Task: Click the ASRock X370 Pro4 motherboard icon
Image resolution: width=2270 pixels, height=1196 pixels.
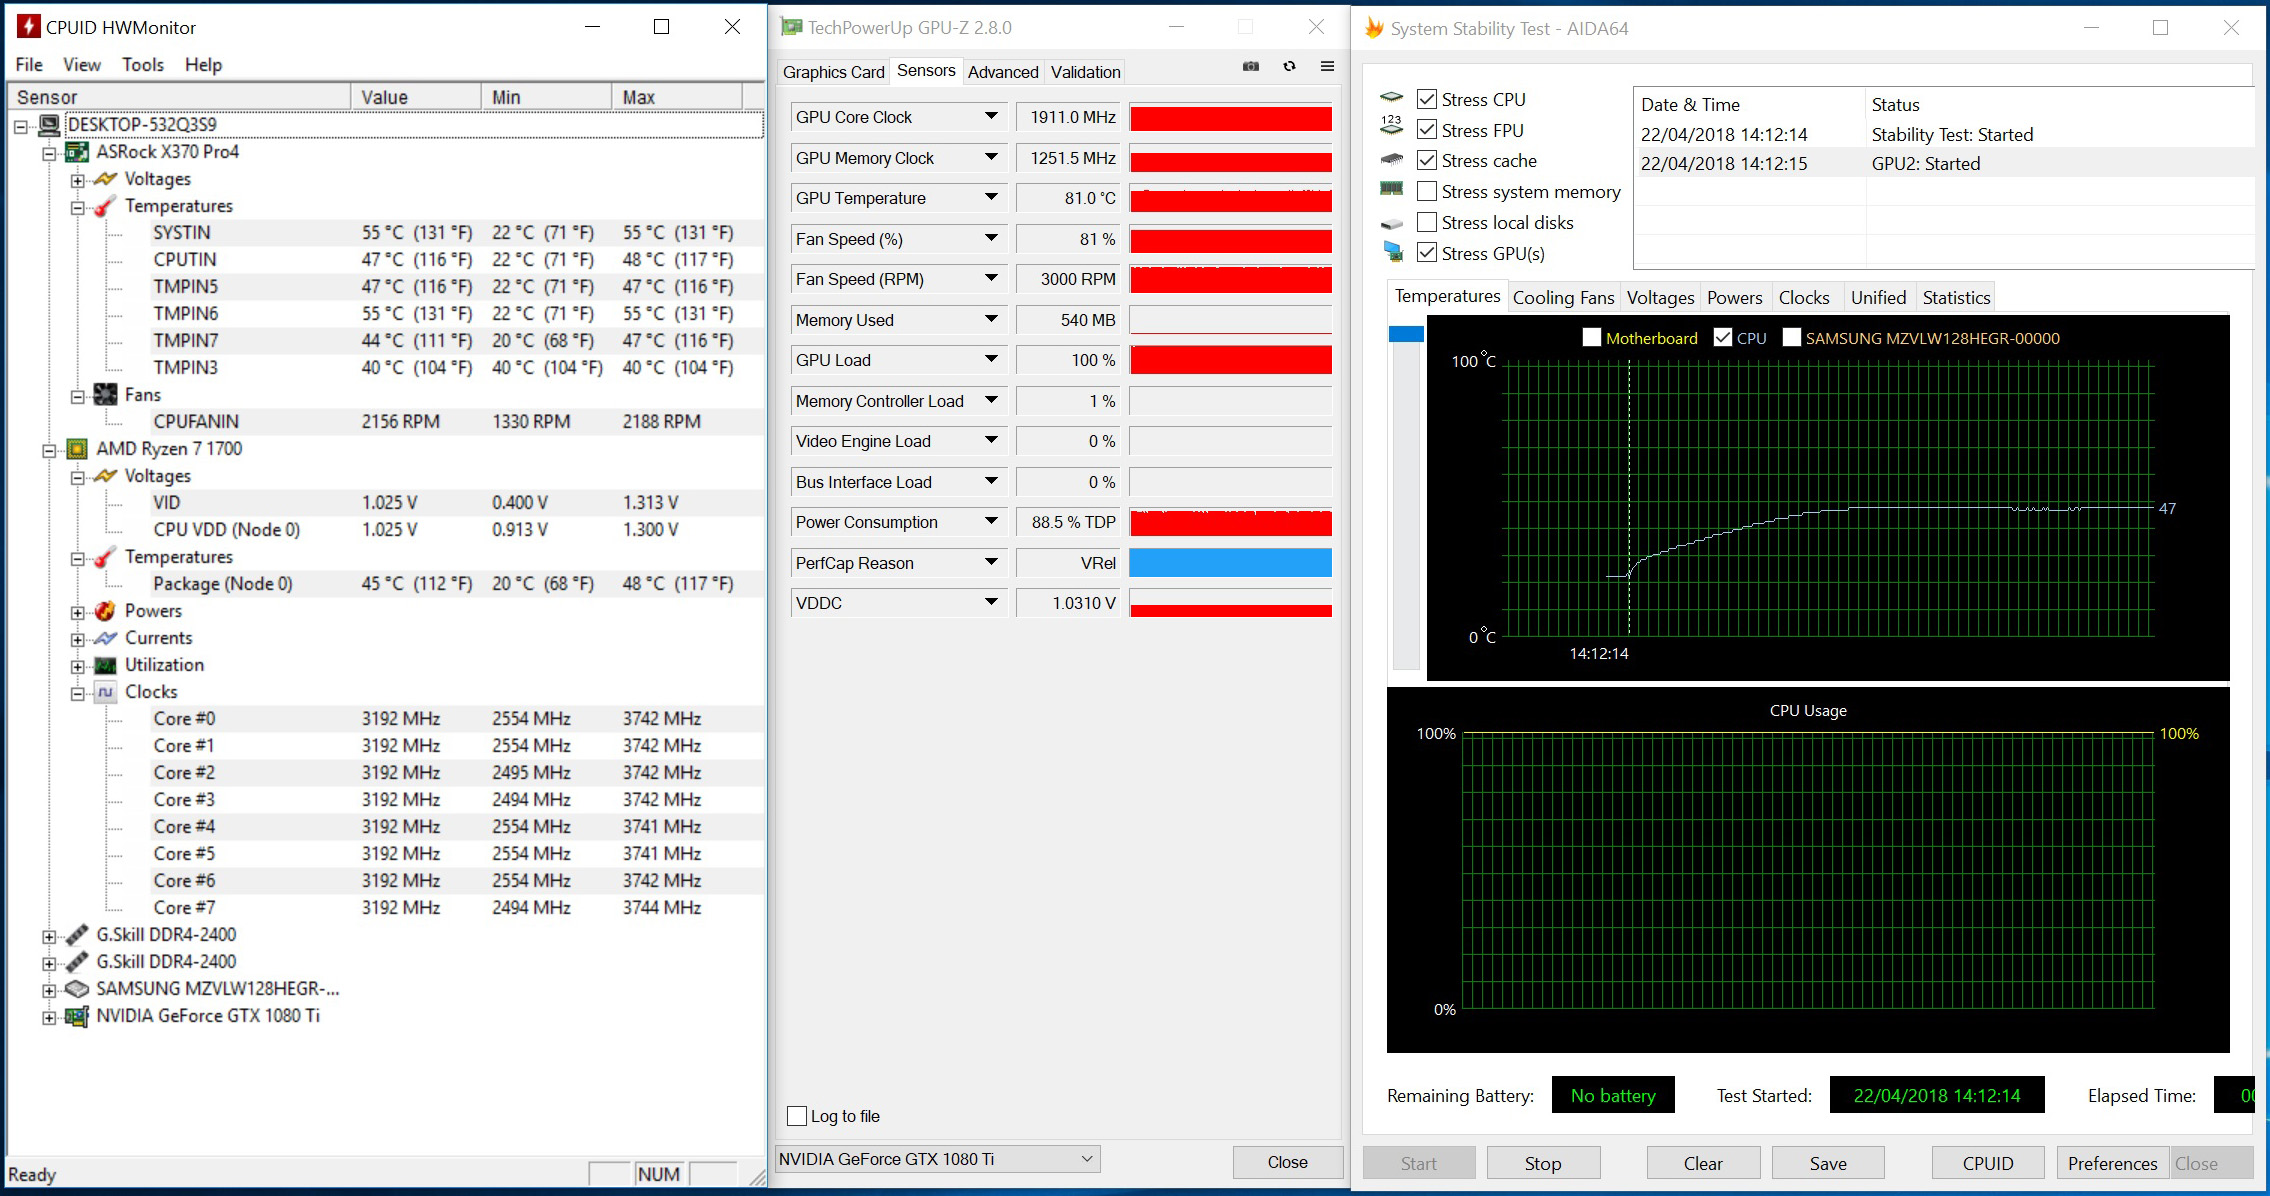Action: point(77,152)
